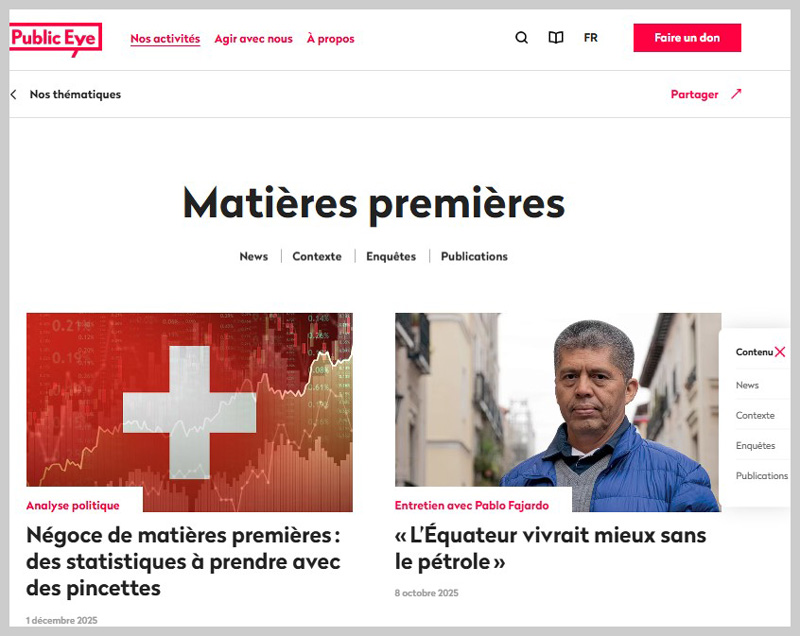Open the Swiss flag article thumbnail
The width and height of the screenshot is (800, 636).
[189, 412]
